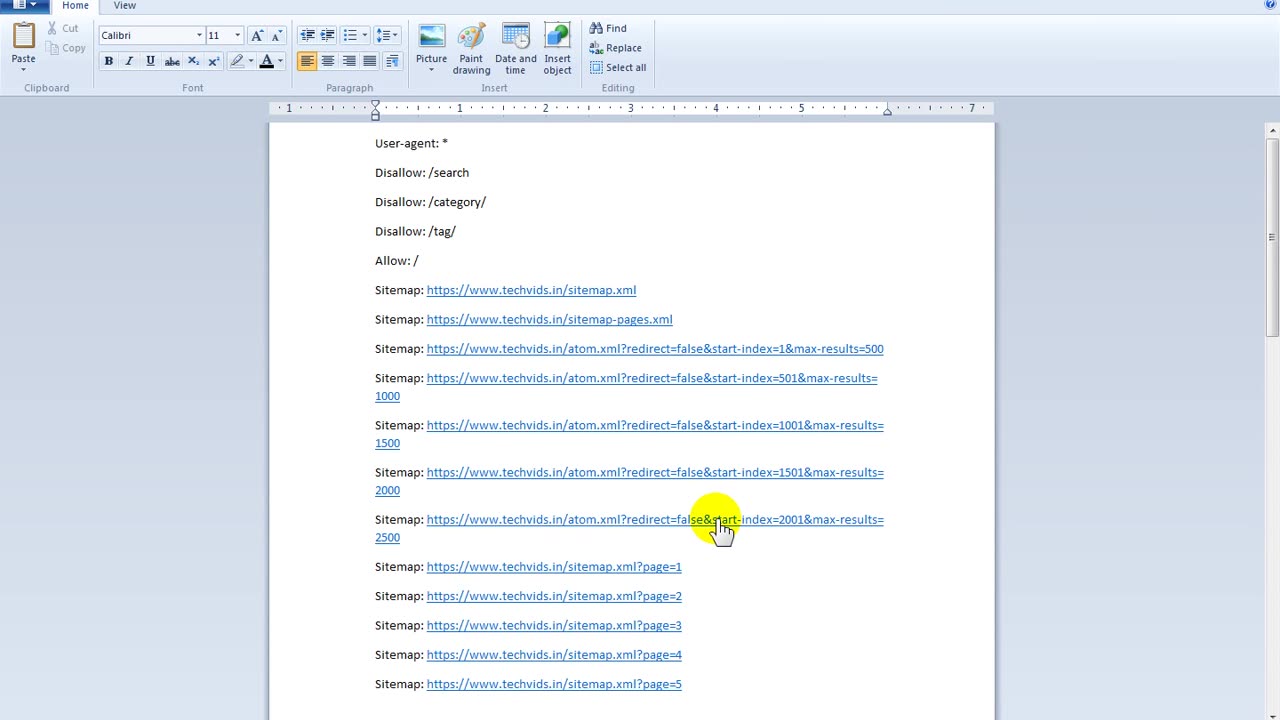This screenshot has height=720, width=1280.
Task: Toggle strikethrough formatting
Action: [172, 61]
